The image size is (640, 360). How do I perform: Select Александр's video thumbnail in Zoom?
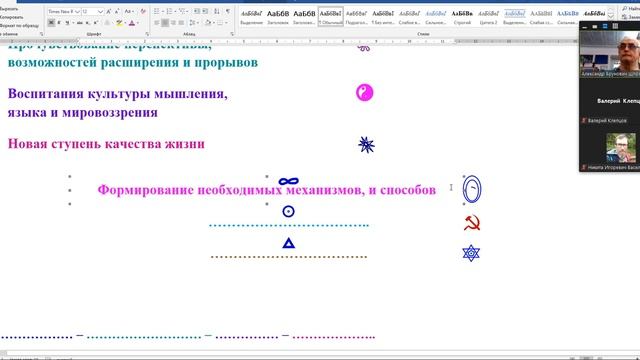(x=610, y=54)
